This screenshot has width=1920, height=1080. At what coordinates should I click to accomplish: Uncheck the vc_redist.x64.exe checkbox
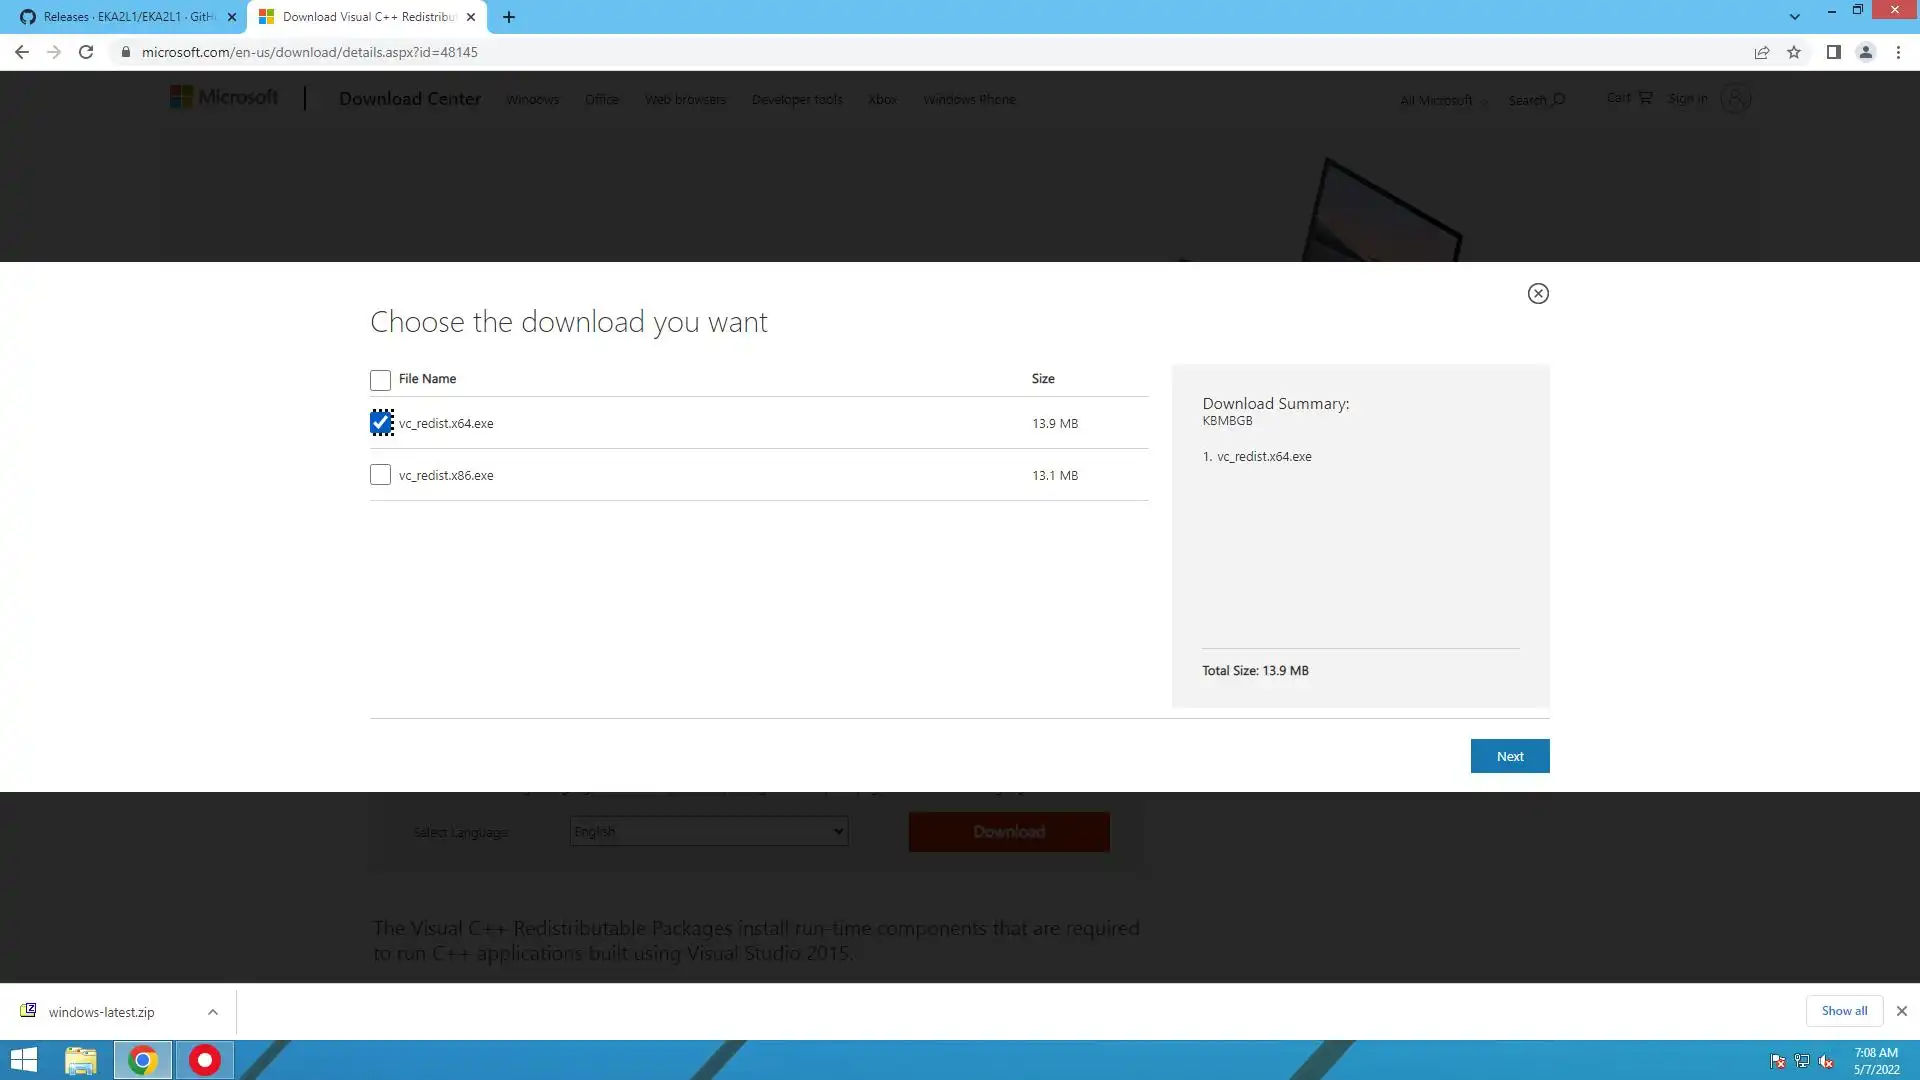(x=381, y=423)
